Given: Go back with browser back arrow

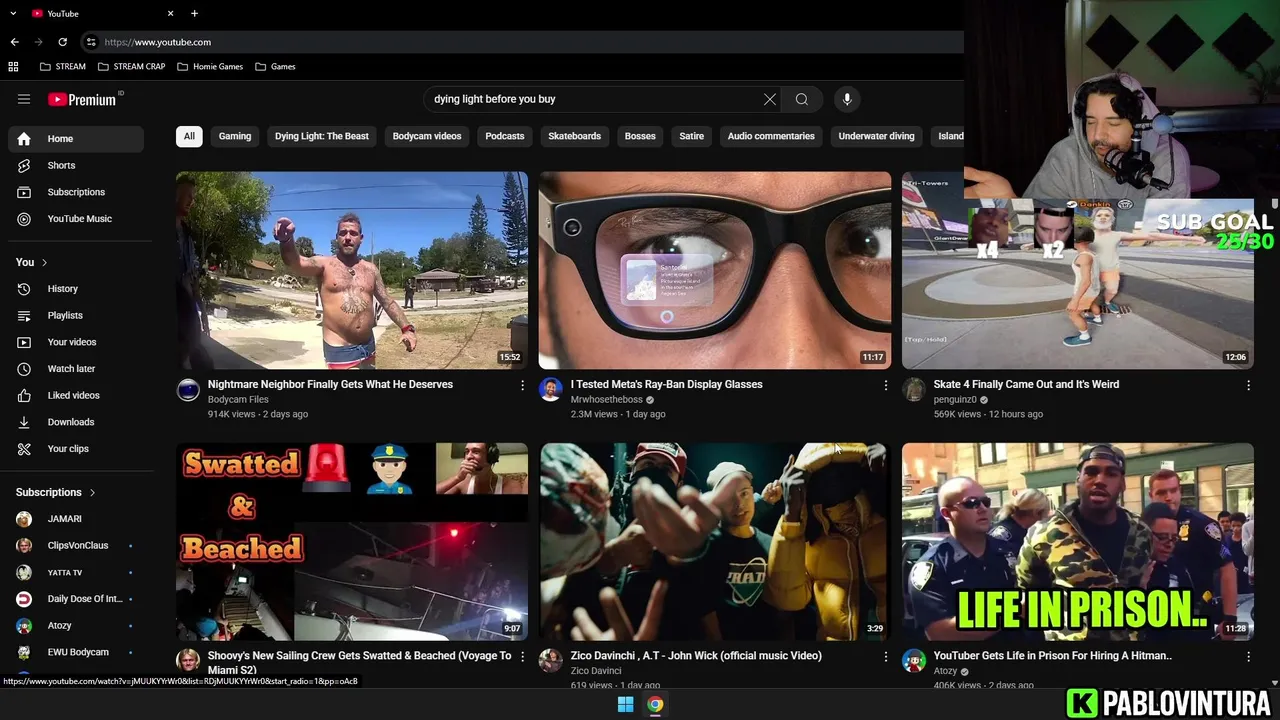Looking at the screenshot, I should coord(14,42).
